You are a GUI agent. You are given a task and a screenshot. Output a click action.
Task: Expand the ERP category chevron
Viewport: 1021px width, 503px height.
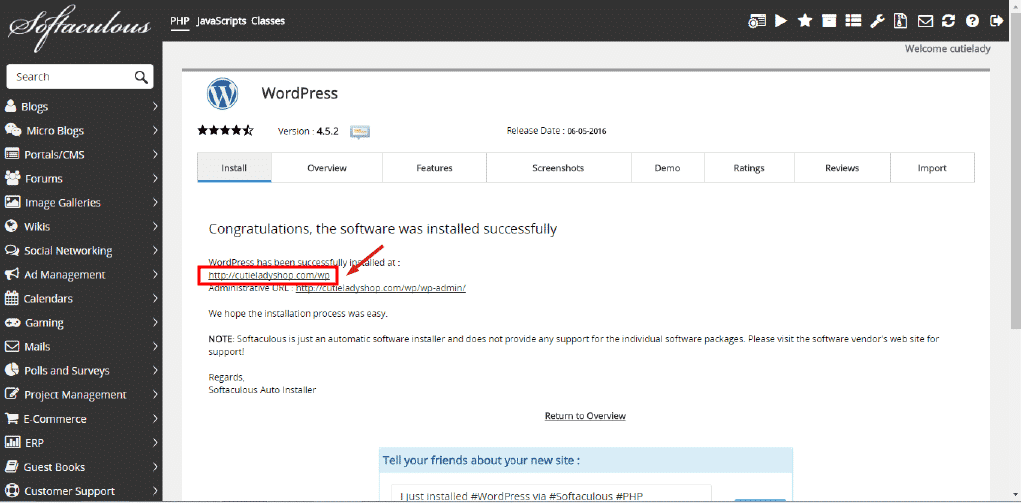tap(155, 443)
